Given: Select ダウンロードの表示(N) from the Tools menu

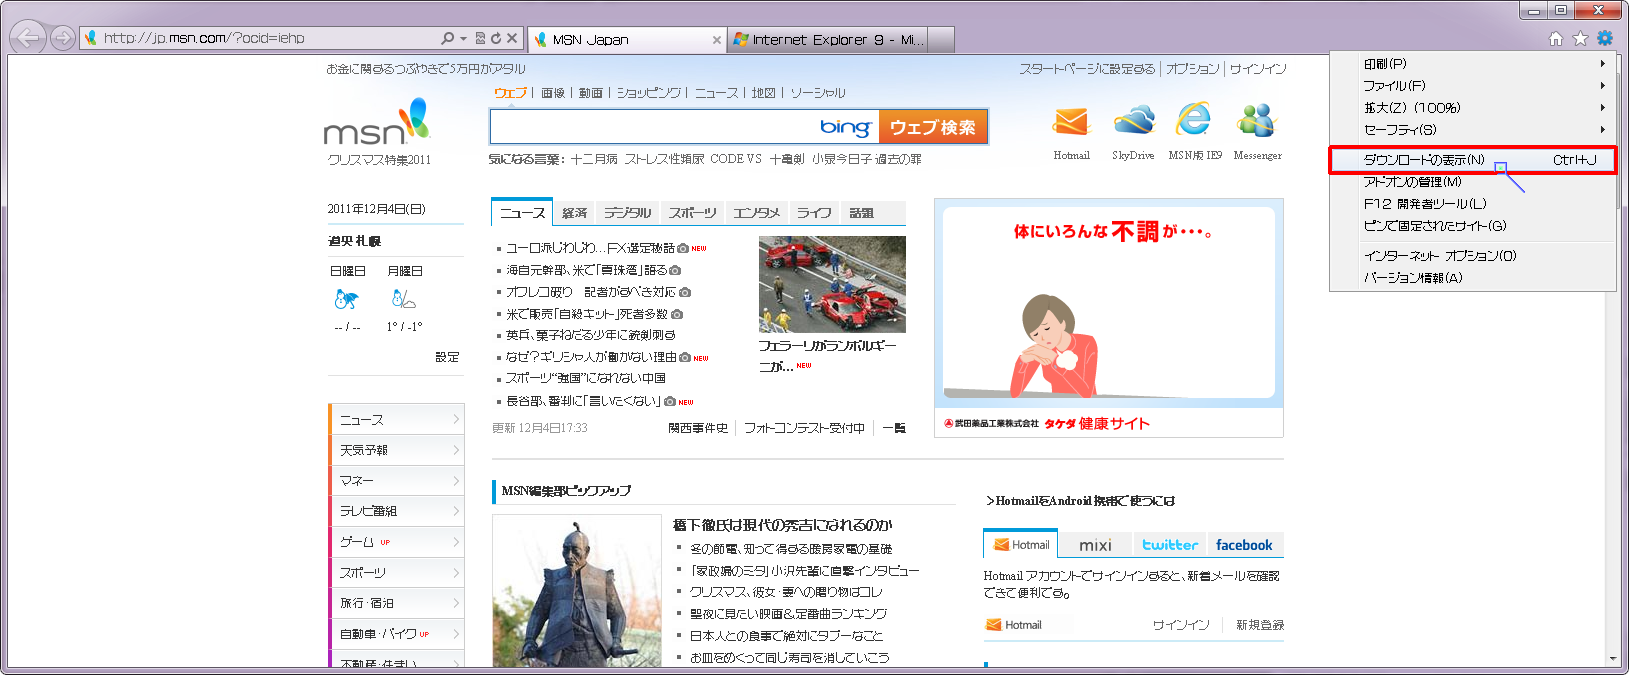Looking at the screenshot, I should coord(1472,160).
